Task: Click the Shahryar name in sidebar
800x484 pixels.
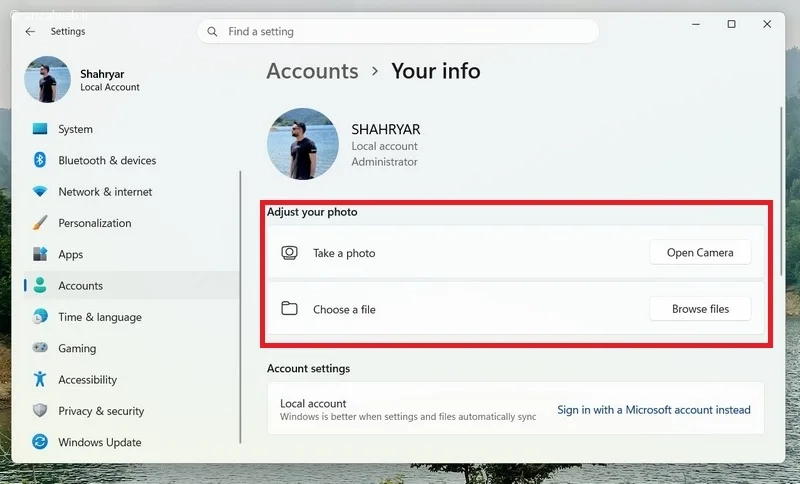Action: (x=102, y=74)
